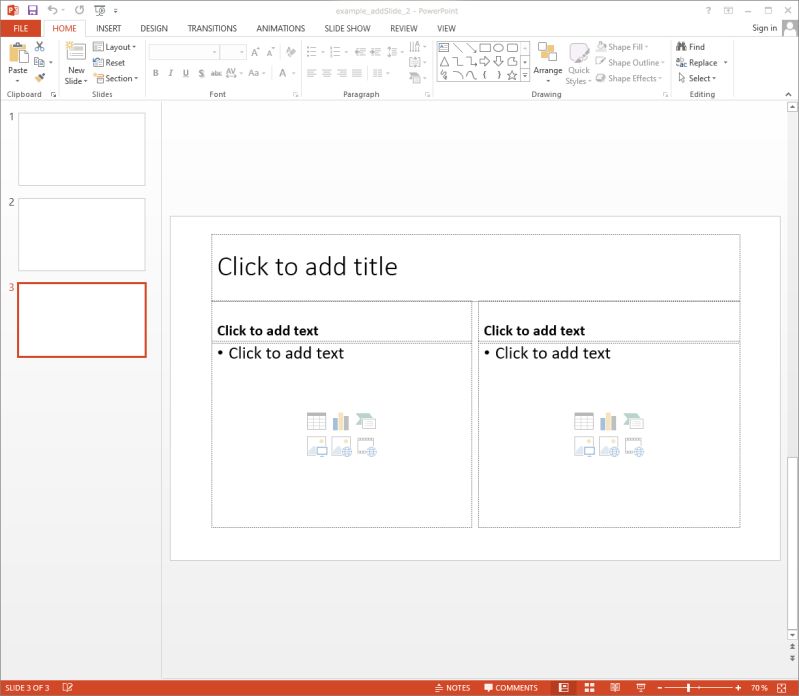Click the zoom slider handle
This screenshot has height=696, width=799.
point(688,687)
